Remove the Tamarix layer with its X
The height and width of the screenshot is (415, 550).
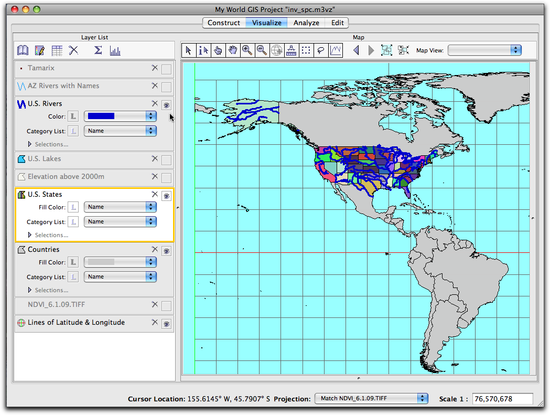[x=155, y=68]
